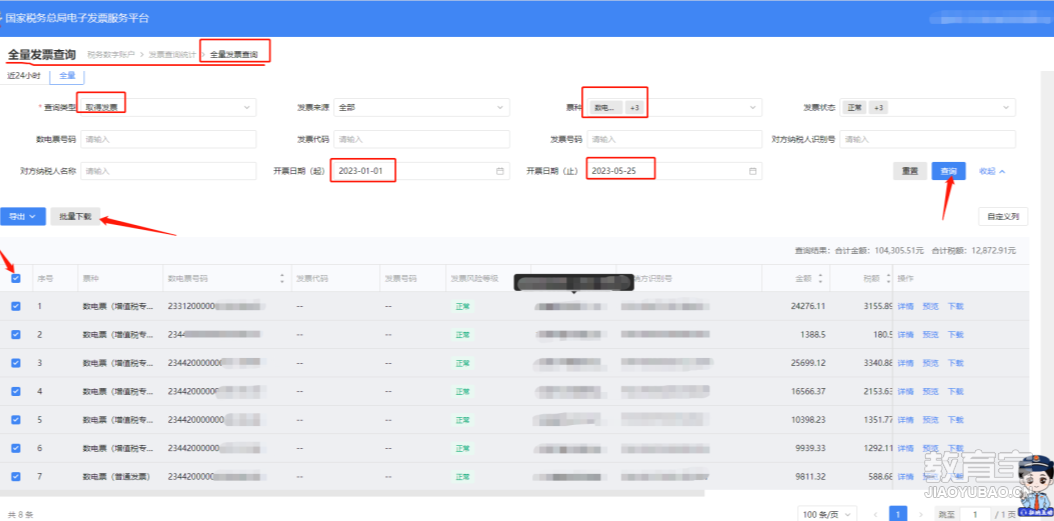Click the 国家税务总局电子发票服务平台 header title

point(77,18)
